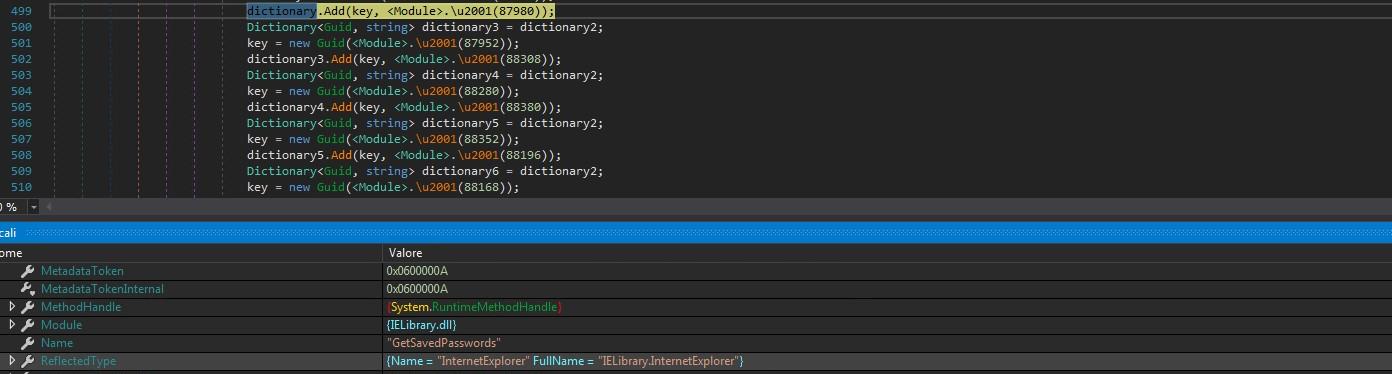Expand the ReflectedType property node
Screen dimensions: 1392x374
[x=12, y=361]
